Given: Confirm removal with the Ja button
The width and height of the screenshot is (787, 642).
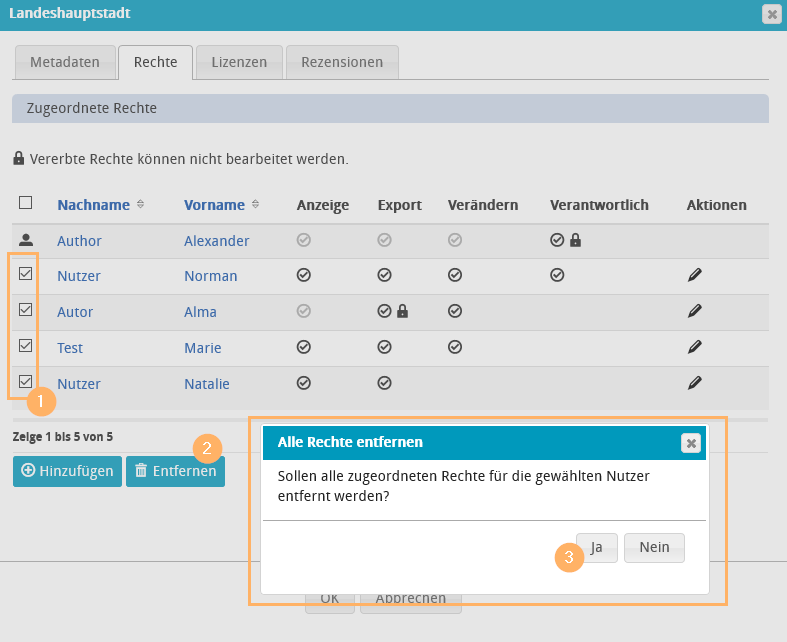Looking at the screenshot, I should pos(596,548).
